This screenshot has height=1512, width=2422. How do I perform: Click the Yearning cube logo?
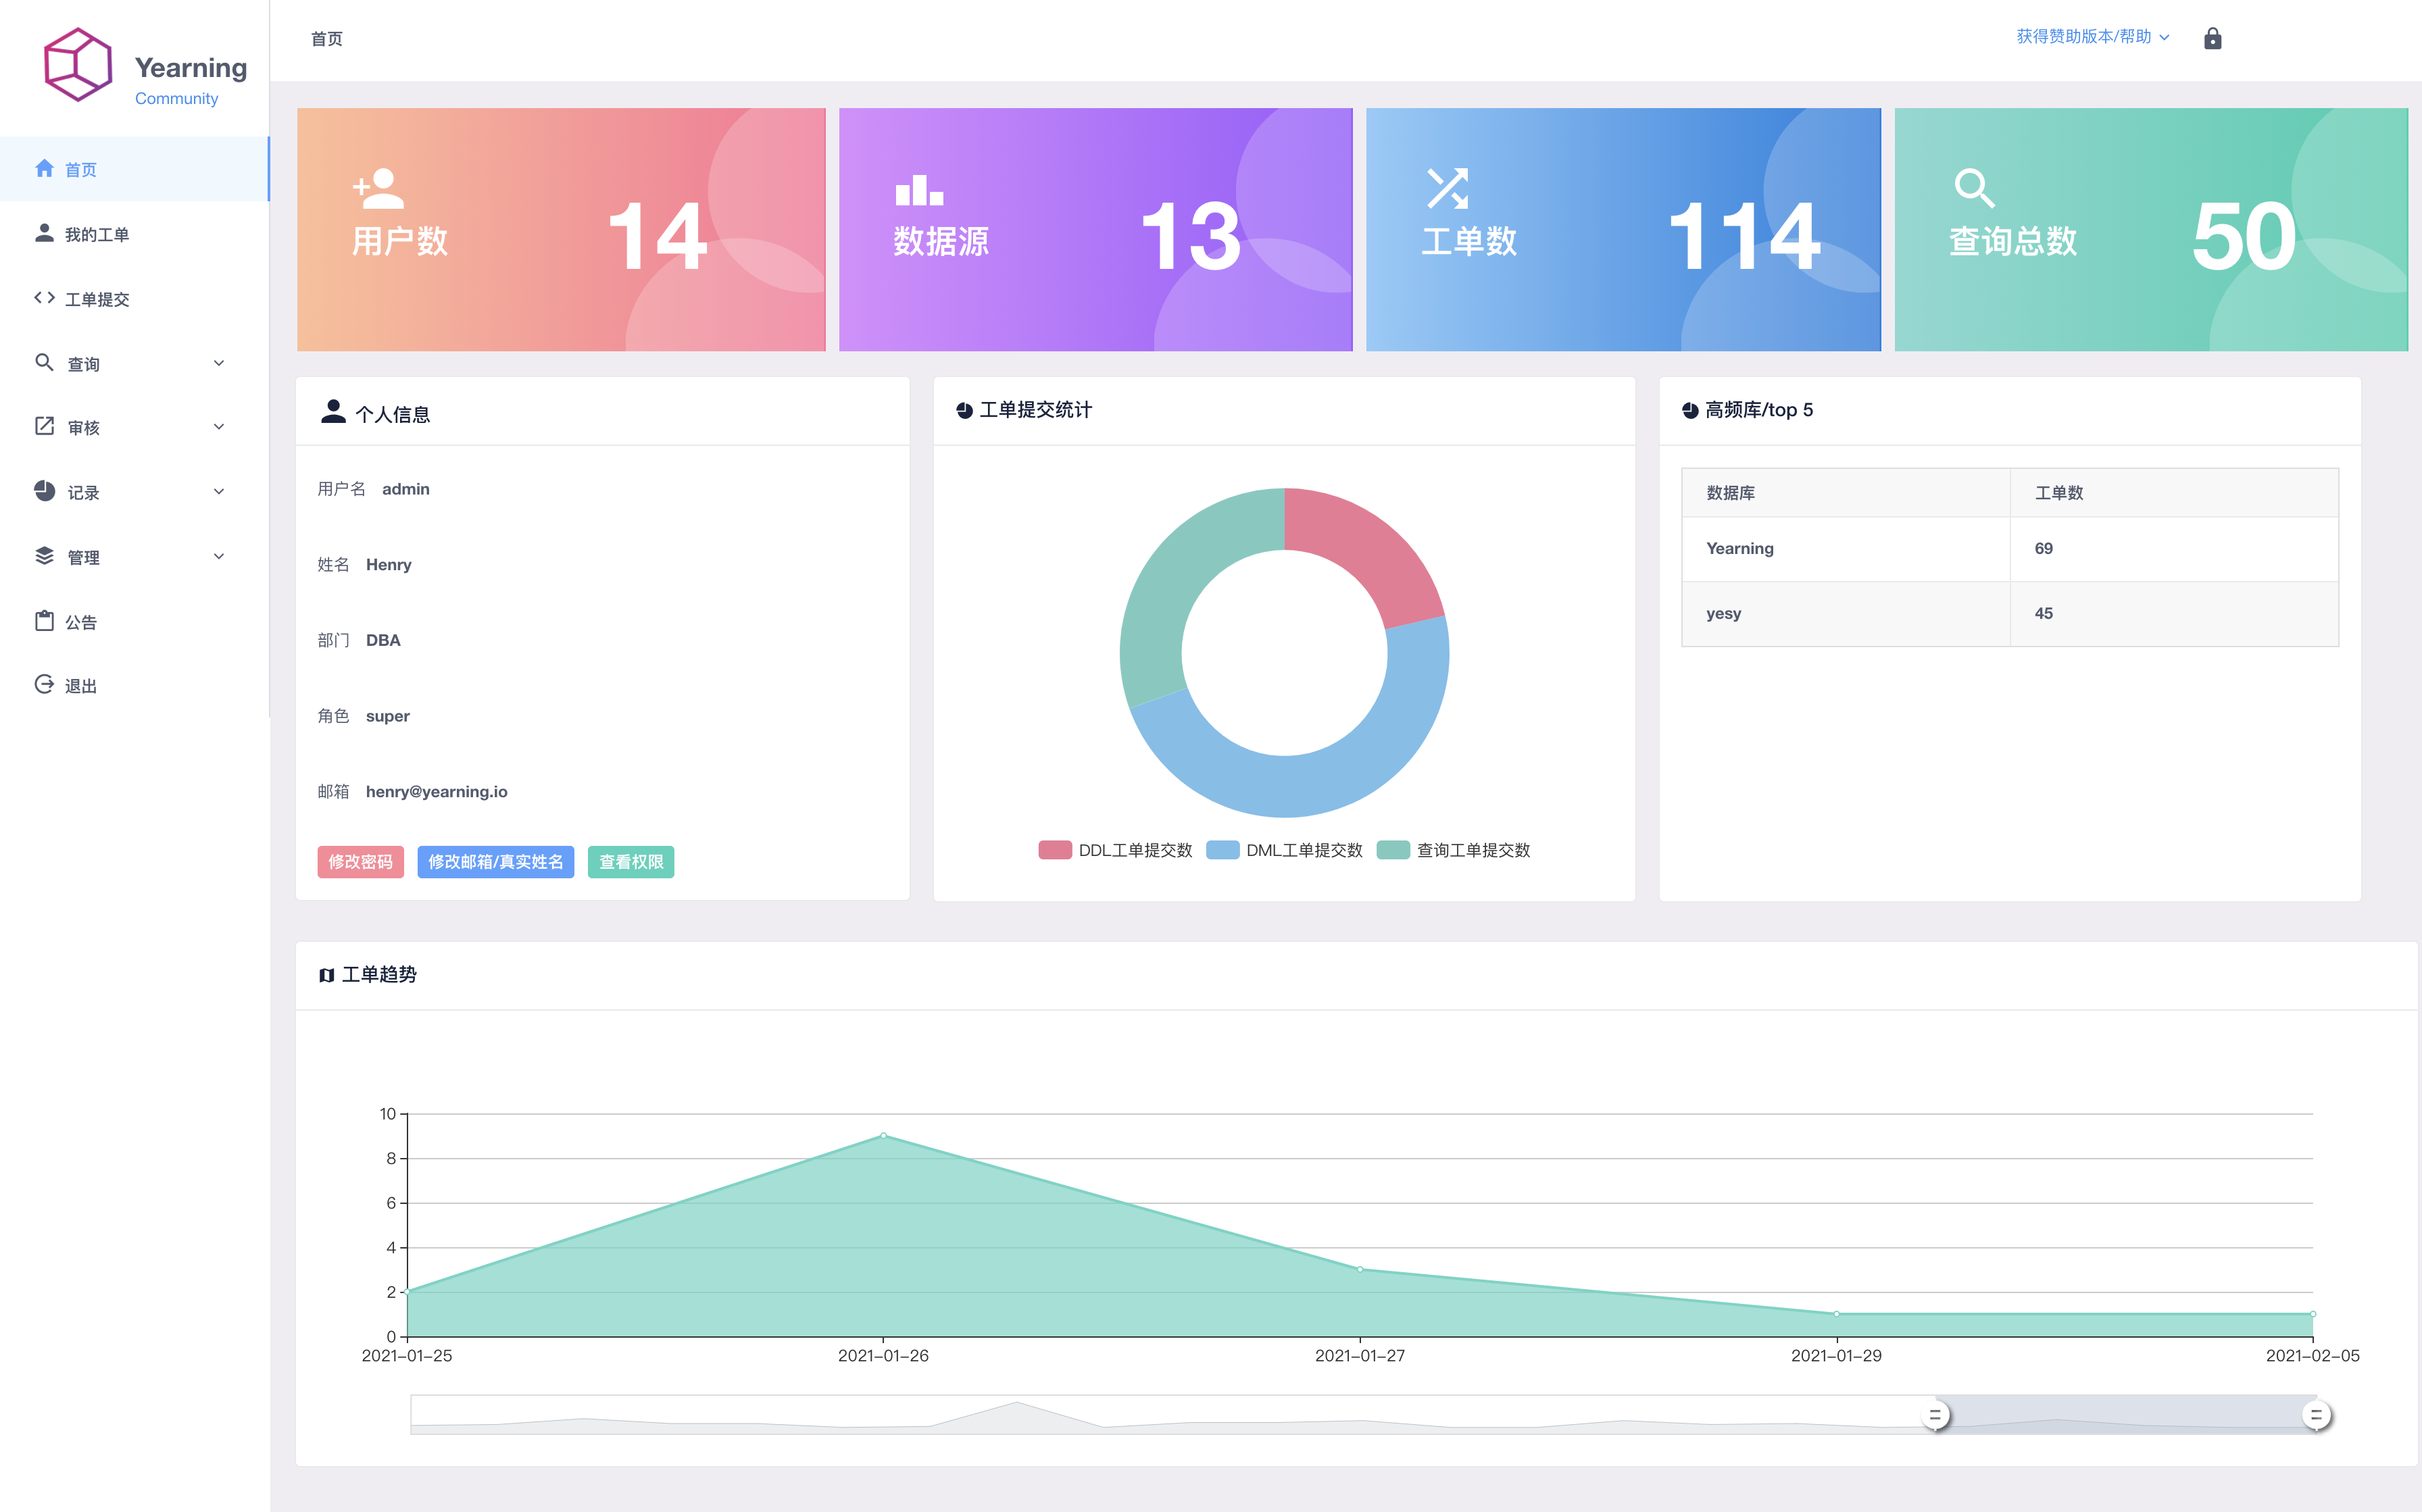[x=78, y=65]
